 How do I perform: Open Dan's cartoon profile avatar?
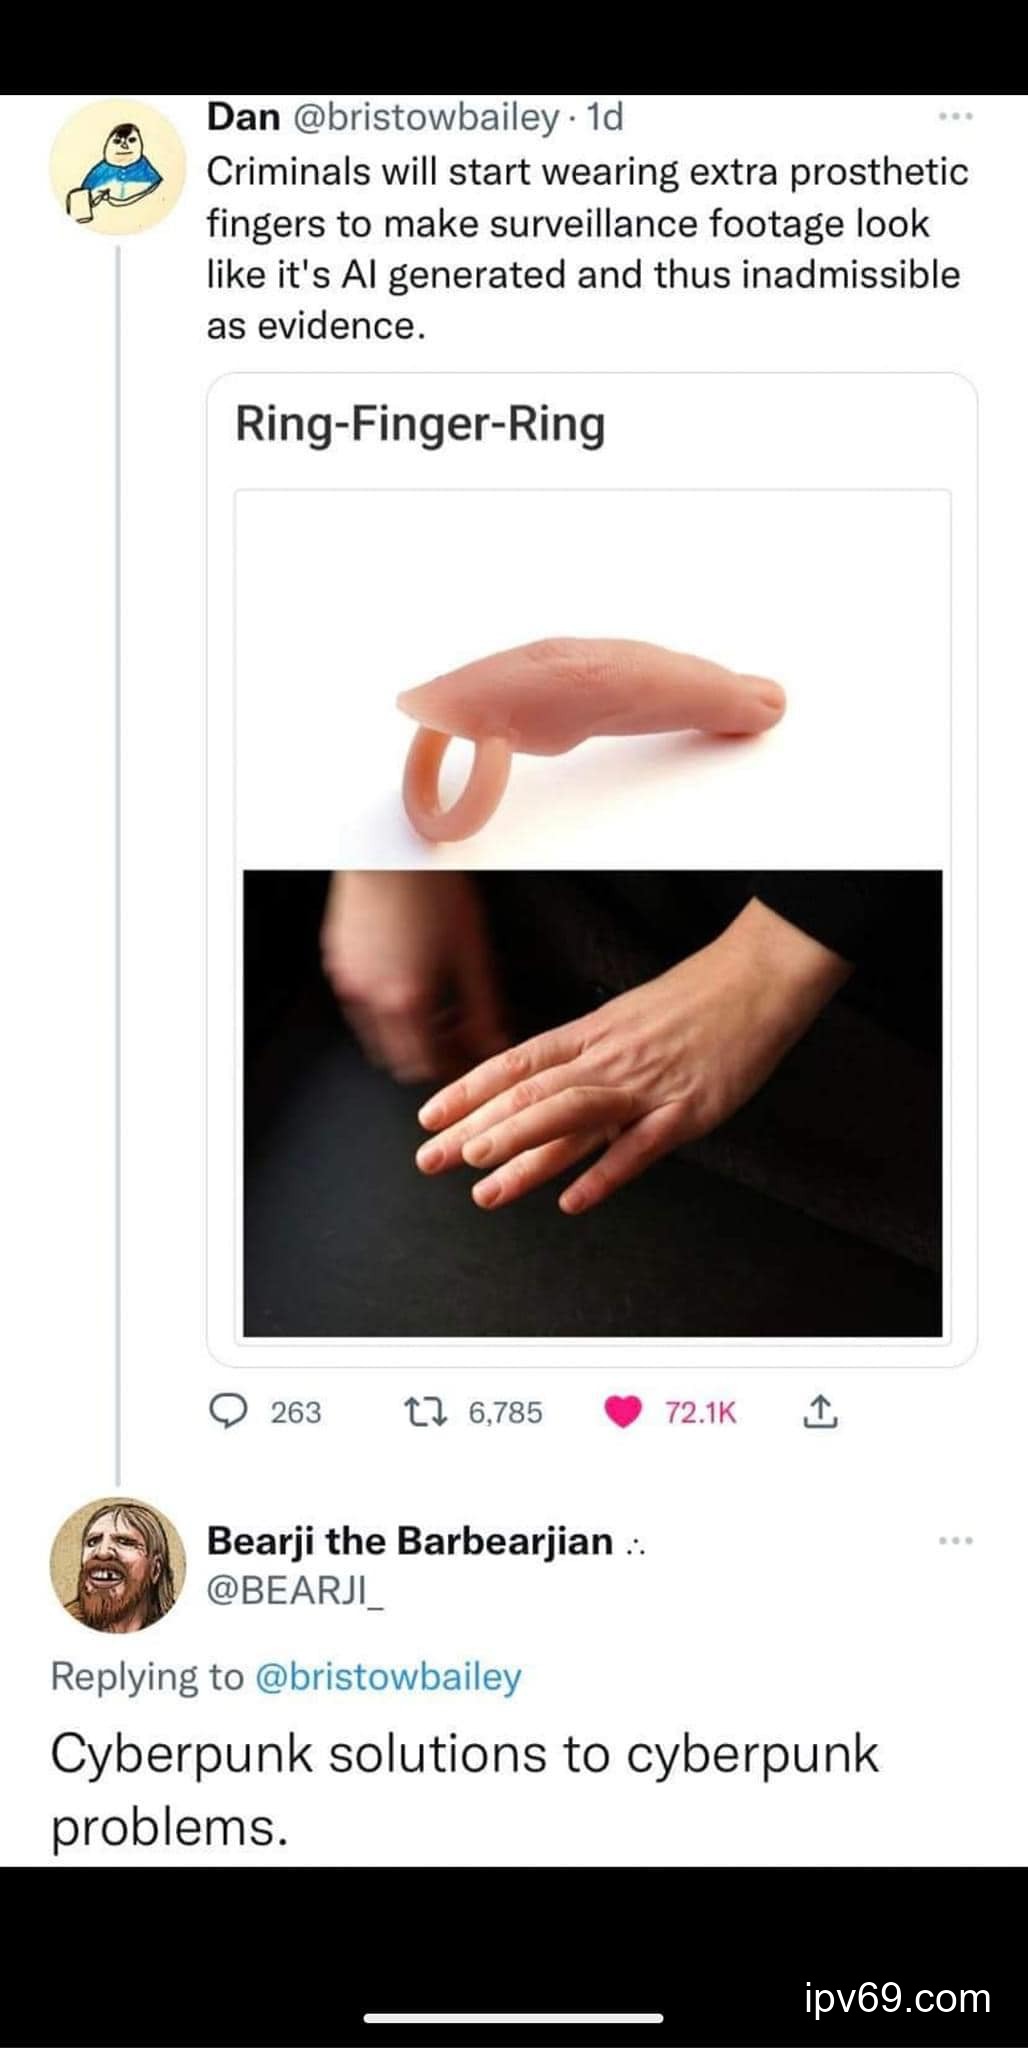[x=118, y=166]
